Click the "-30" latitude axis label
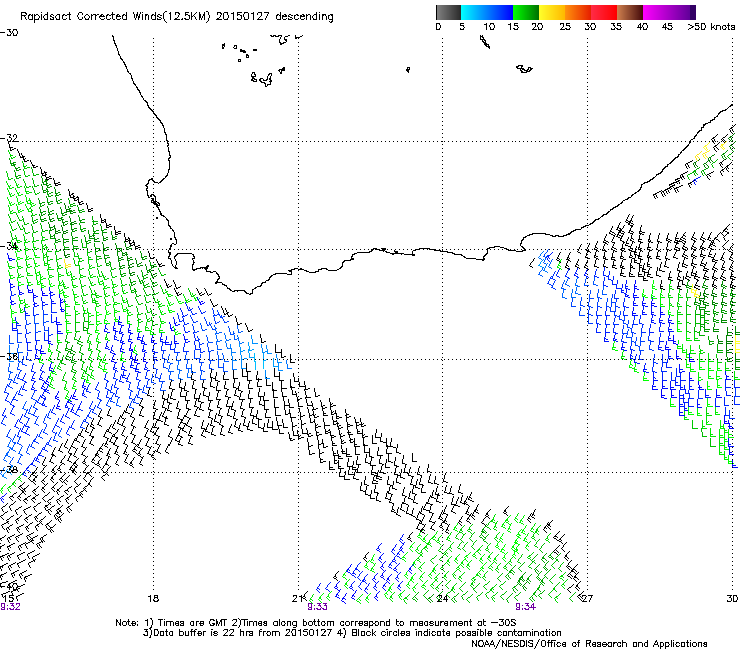Screen dimensions: 740x650 [x=9, y=33]
